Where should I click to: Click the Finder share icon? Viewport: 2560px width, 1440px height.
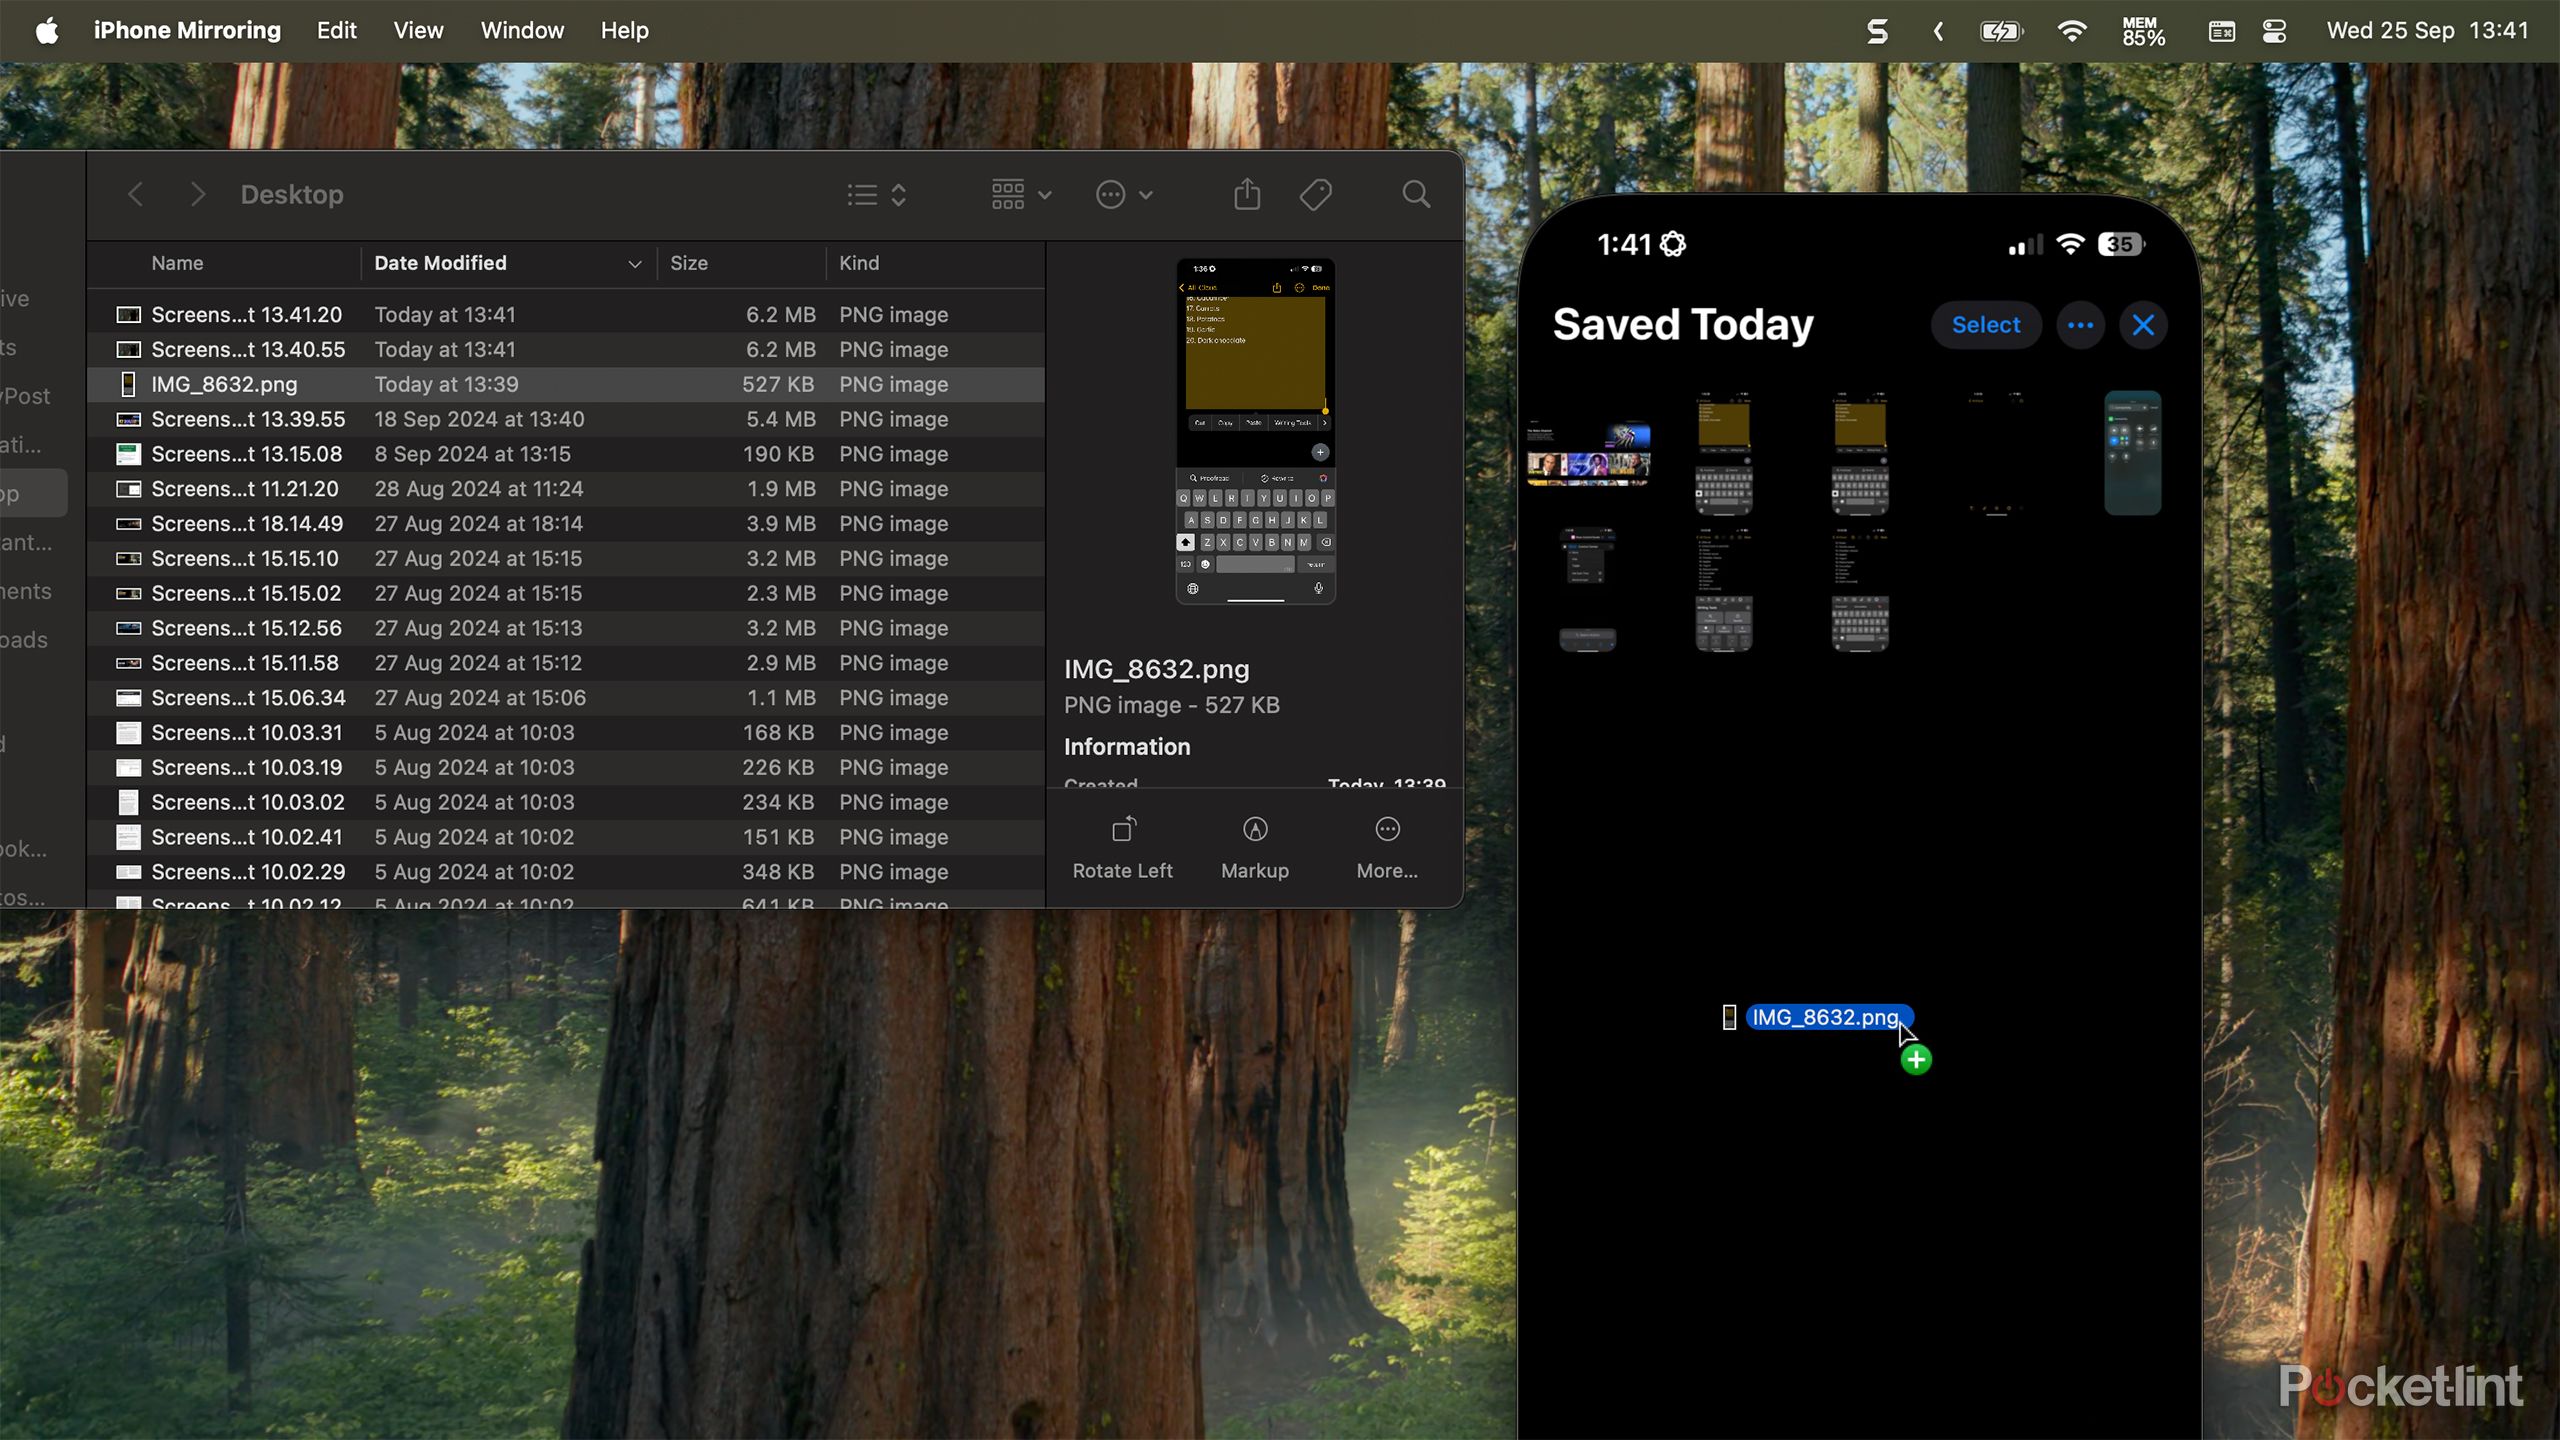click(x=1246, y=194)
